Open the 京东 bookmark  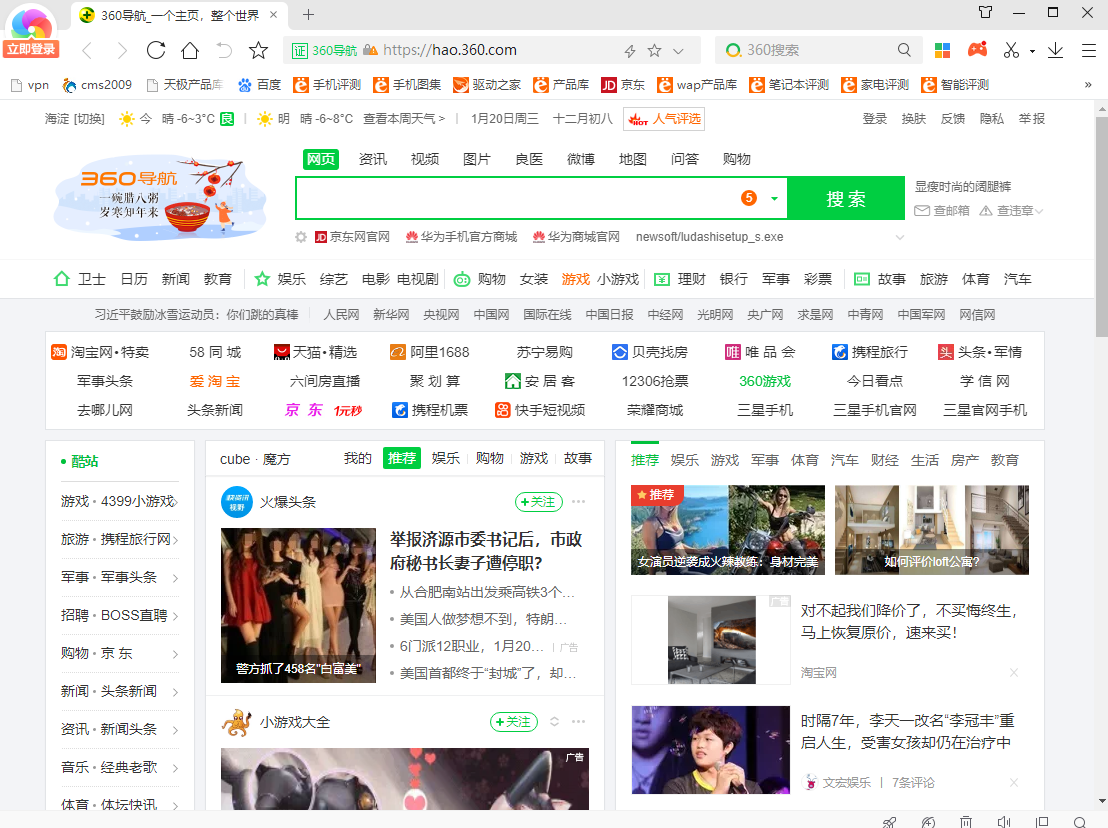tap(623, 85)
